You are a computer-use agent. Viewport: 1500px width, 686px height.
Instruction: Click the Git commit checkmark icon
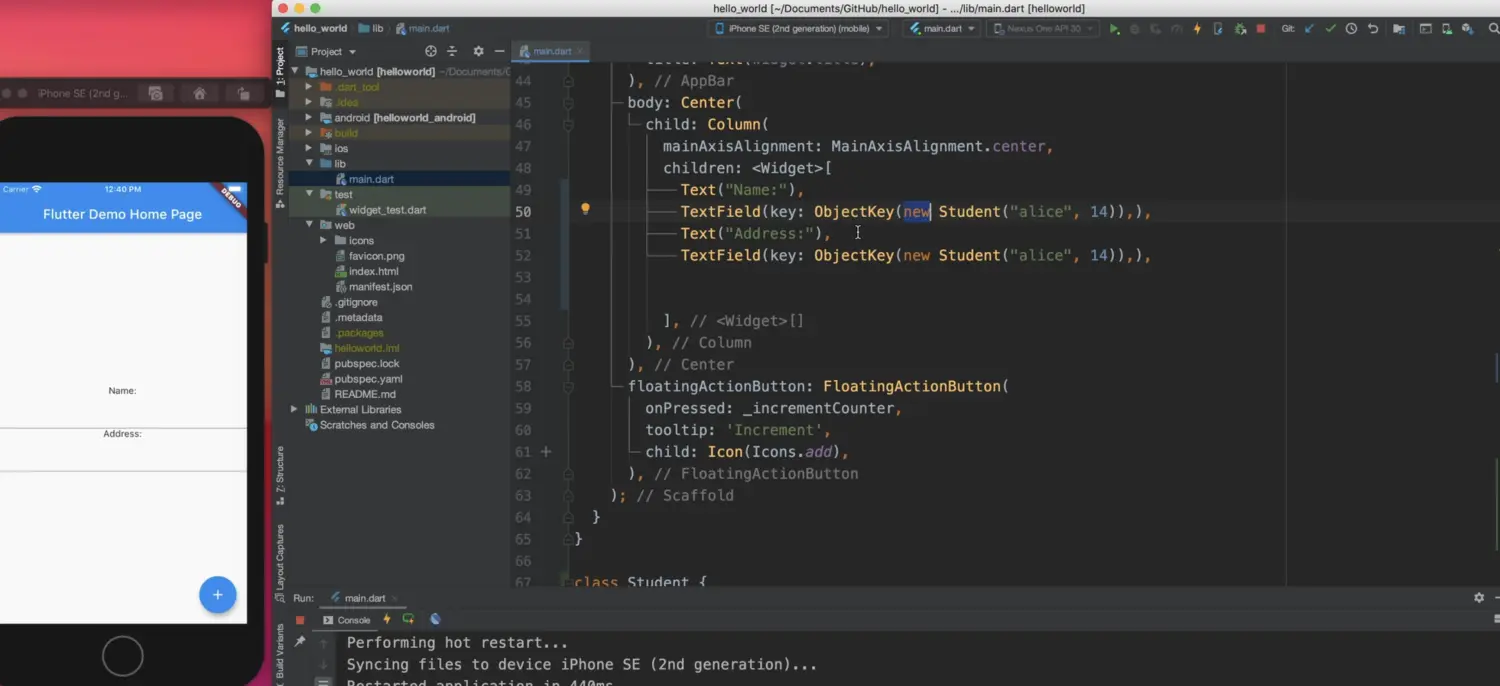[1330, 29]
